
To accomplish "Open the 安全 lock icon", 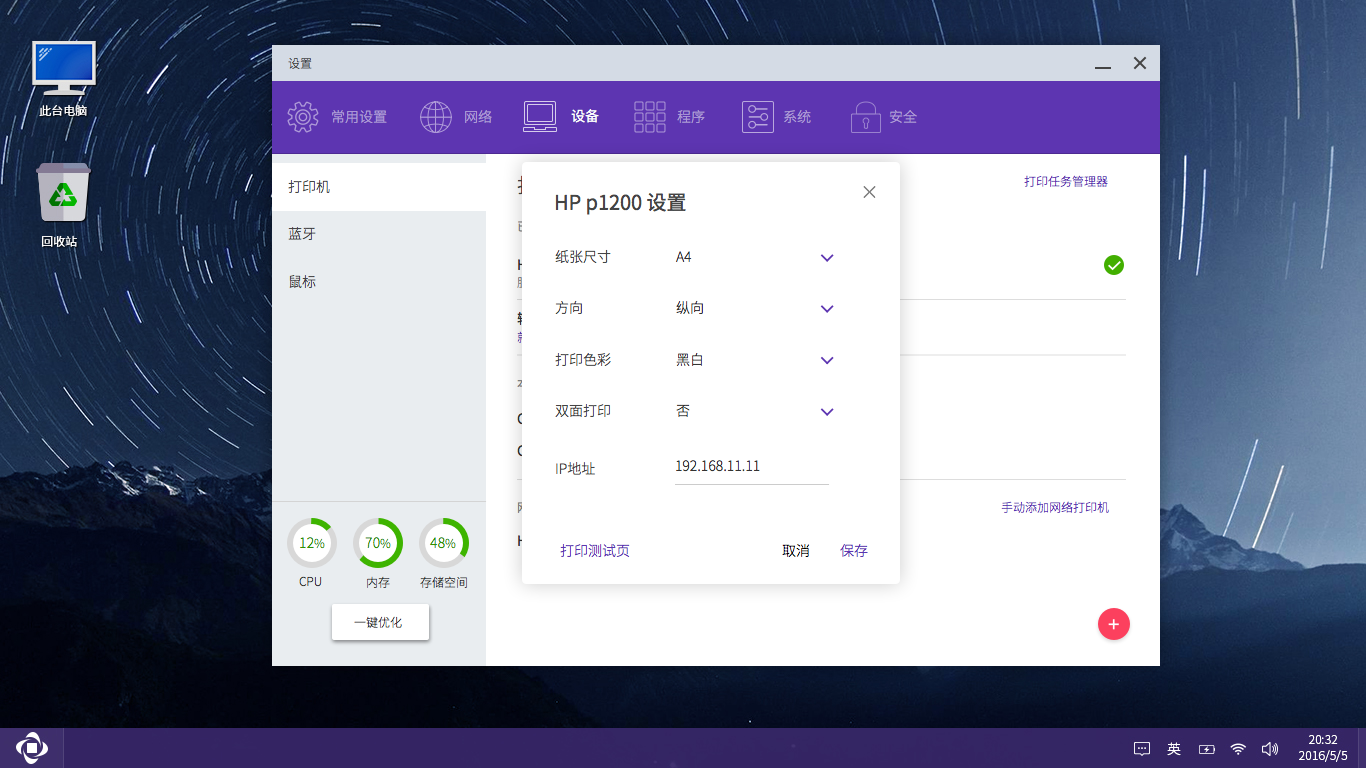I will pos(865,117).
